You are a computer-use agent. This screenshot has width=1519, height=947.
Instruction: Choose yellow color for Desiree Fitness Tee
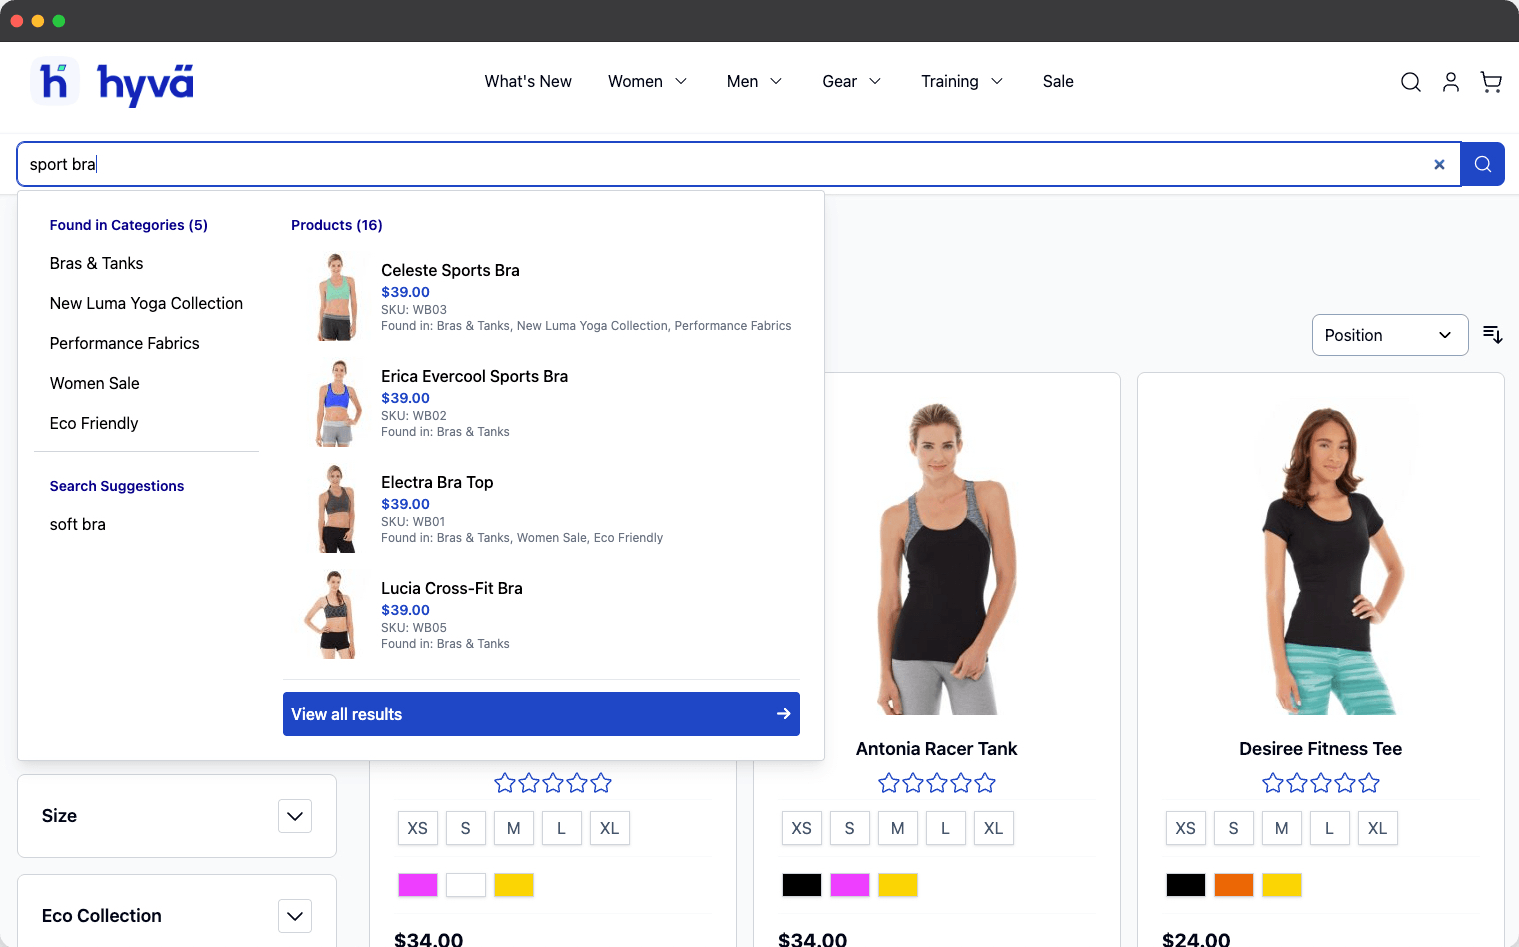(x=1281, y=885)
